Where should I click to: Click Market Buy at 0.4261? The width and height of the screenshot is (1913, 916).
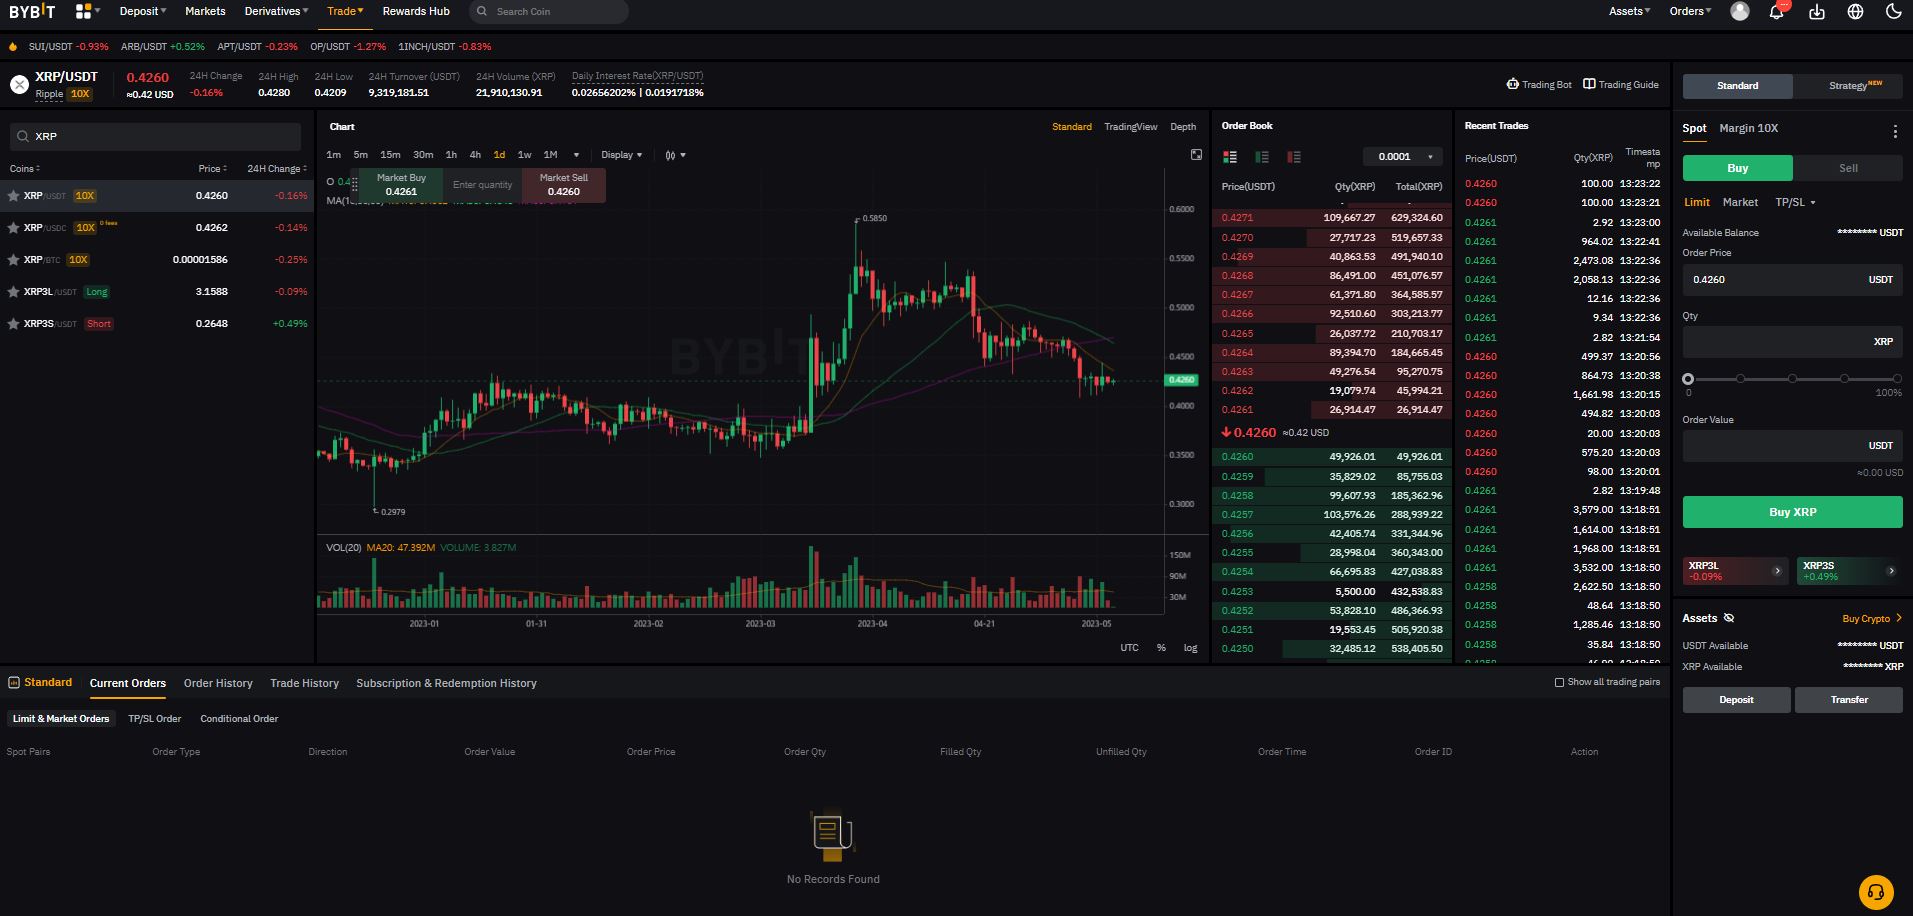click(401, 185)
